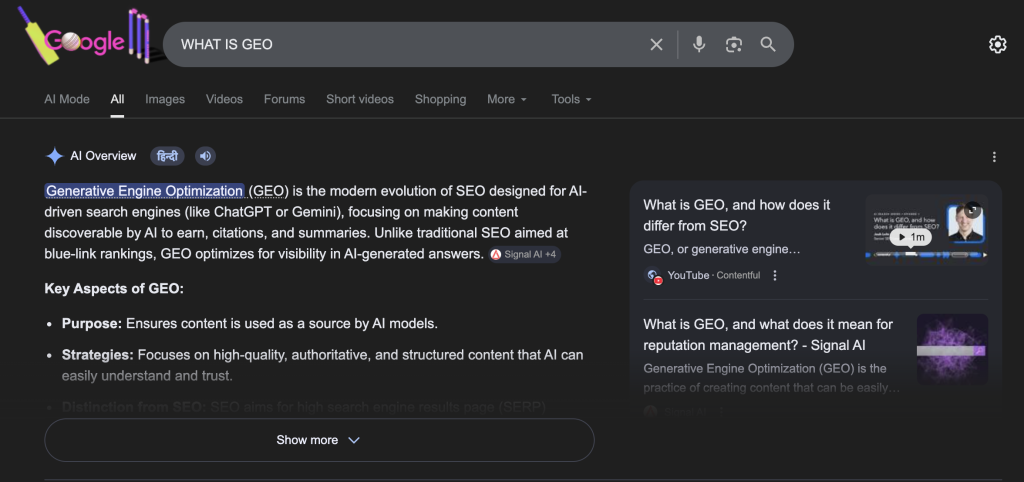The image size is (1024, 482).
Task: Open three-dot menu beside YouTube source
Action: click(x=775, y=276)
